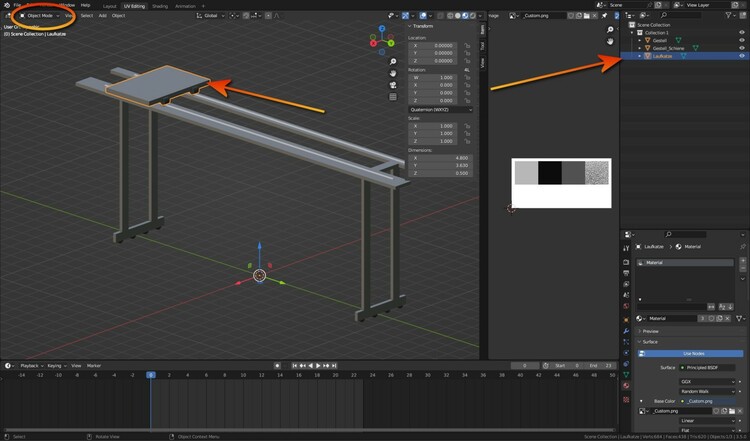Click the camera view icon in the 3D viewport
Screen dimensions: 750x441
(393, 84)
